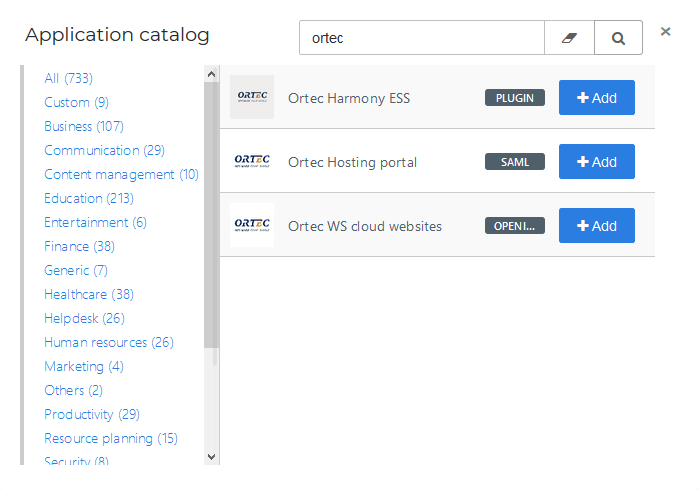Open Communication (29) category
Image resolution: width=698 pixels, height=489 pixels.
pos(105,151)
